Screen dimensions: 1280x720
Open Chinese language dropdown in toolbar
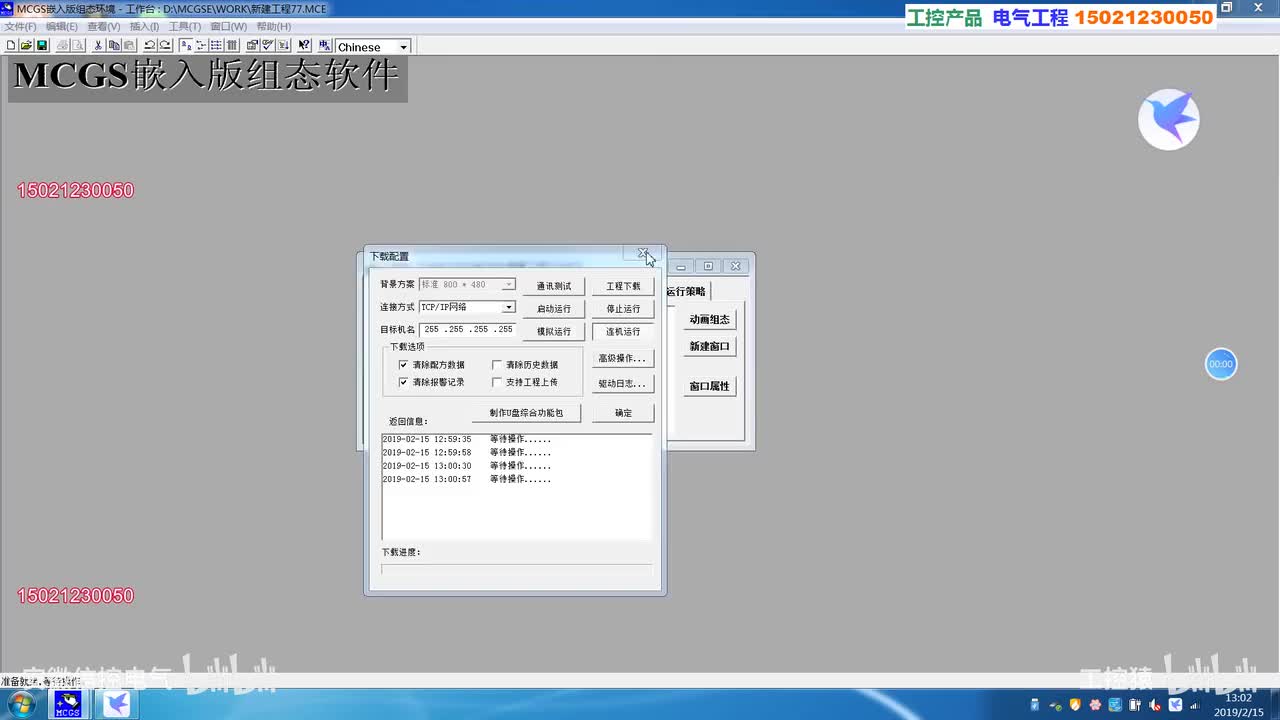click(x=403, y=47)
